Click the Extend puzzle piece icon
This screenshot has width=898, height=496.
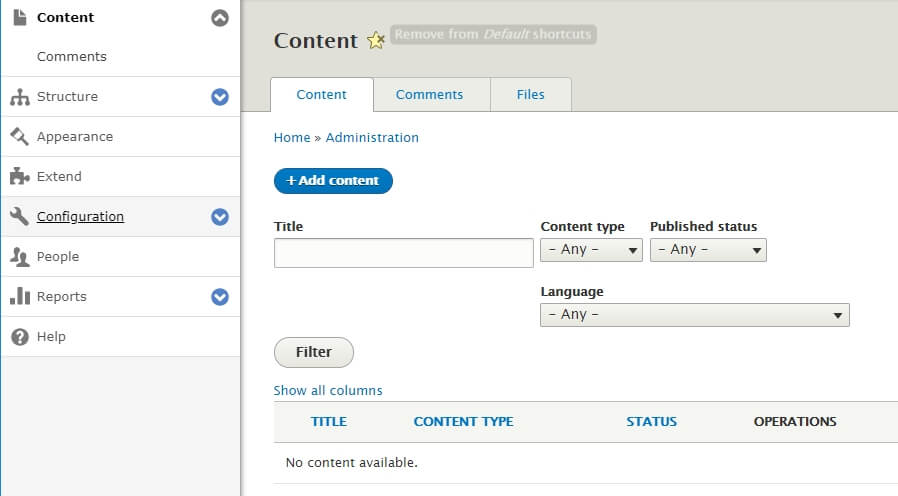coord(19,176)
